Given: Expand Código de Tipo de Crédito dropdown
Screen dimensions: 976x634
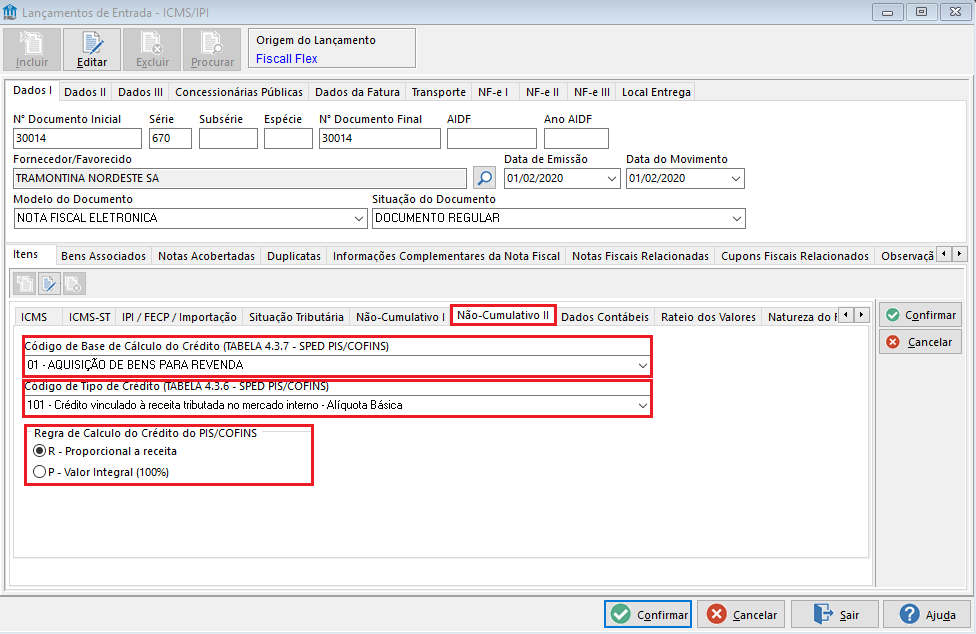Looking at the screenshot, I should tap(642, 406).
